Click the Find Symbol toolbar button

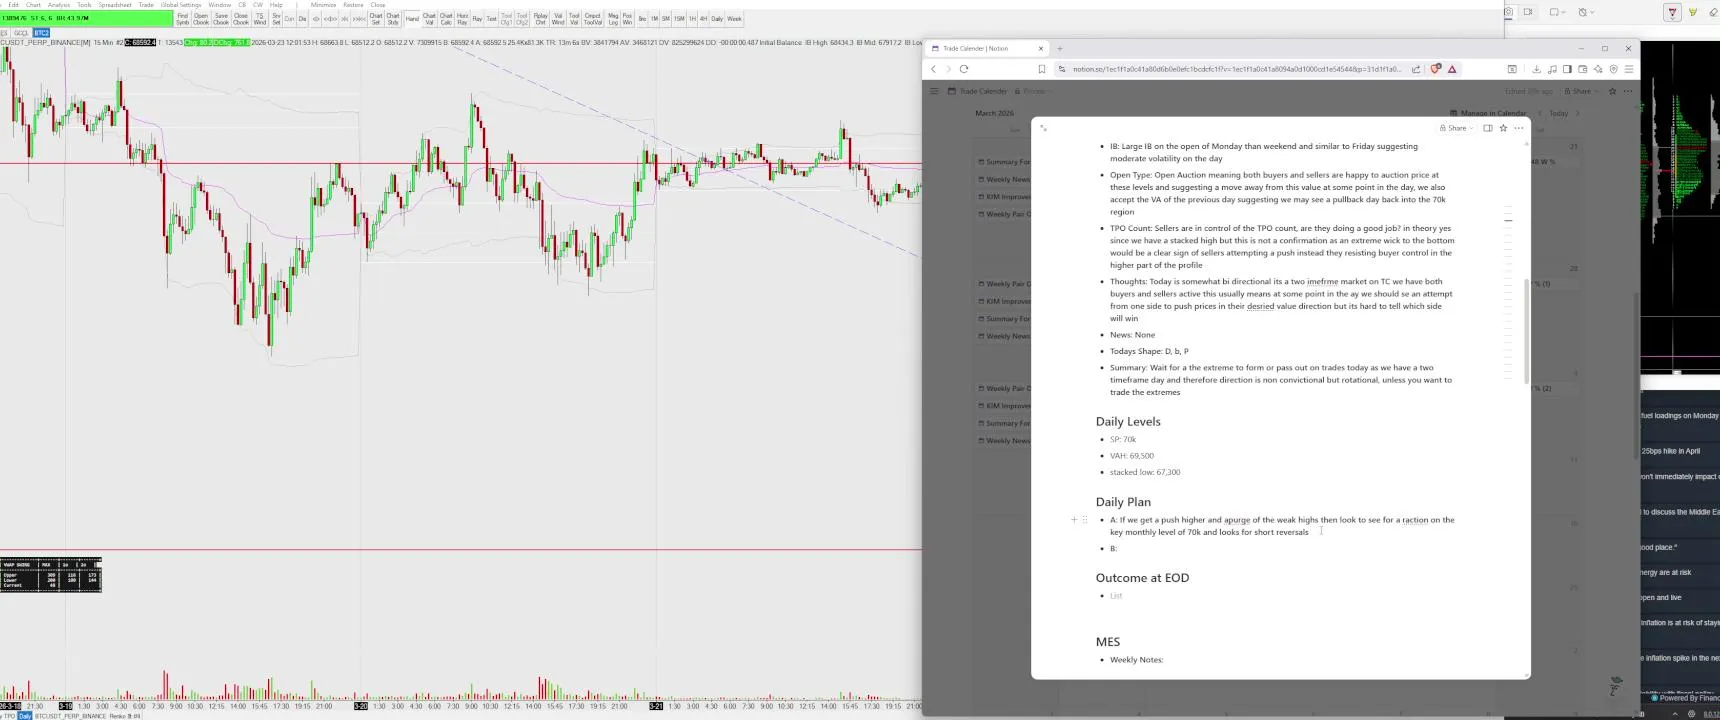(x=182, y=19)
